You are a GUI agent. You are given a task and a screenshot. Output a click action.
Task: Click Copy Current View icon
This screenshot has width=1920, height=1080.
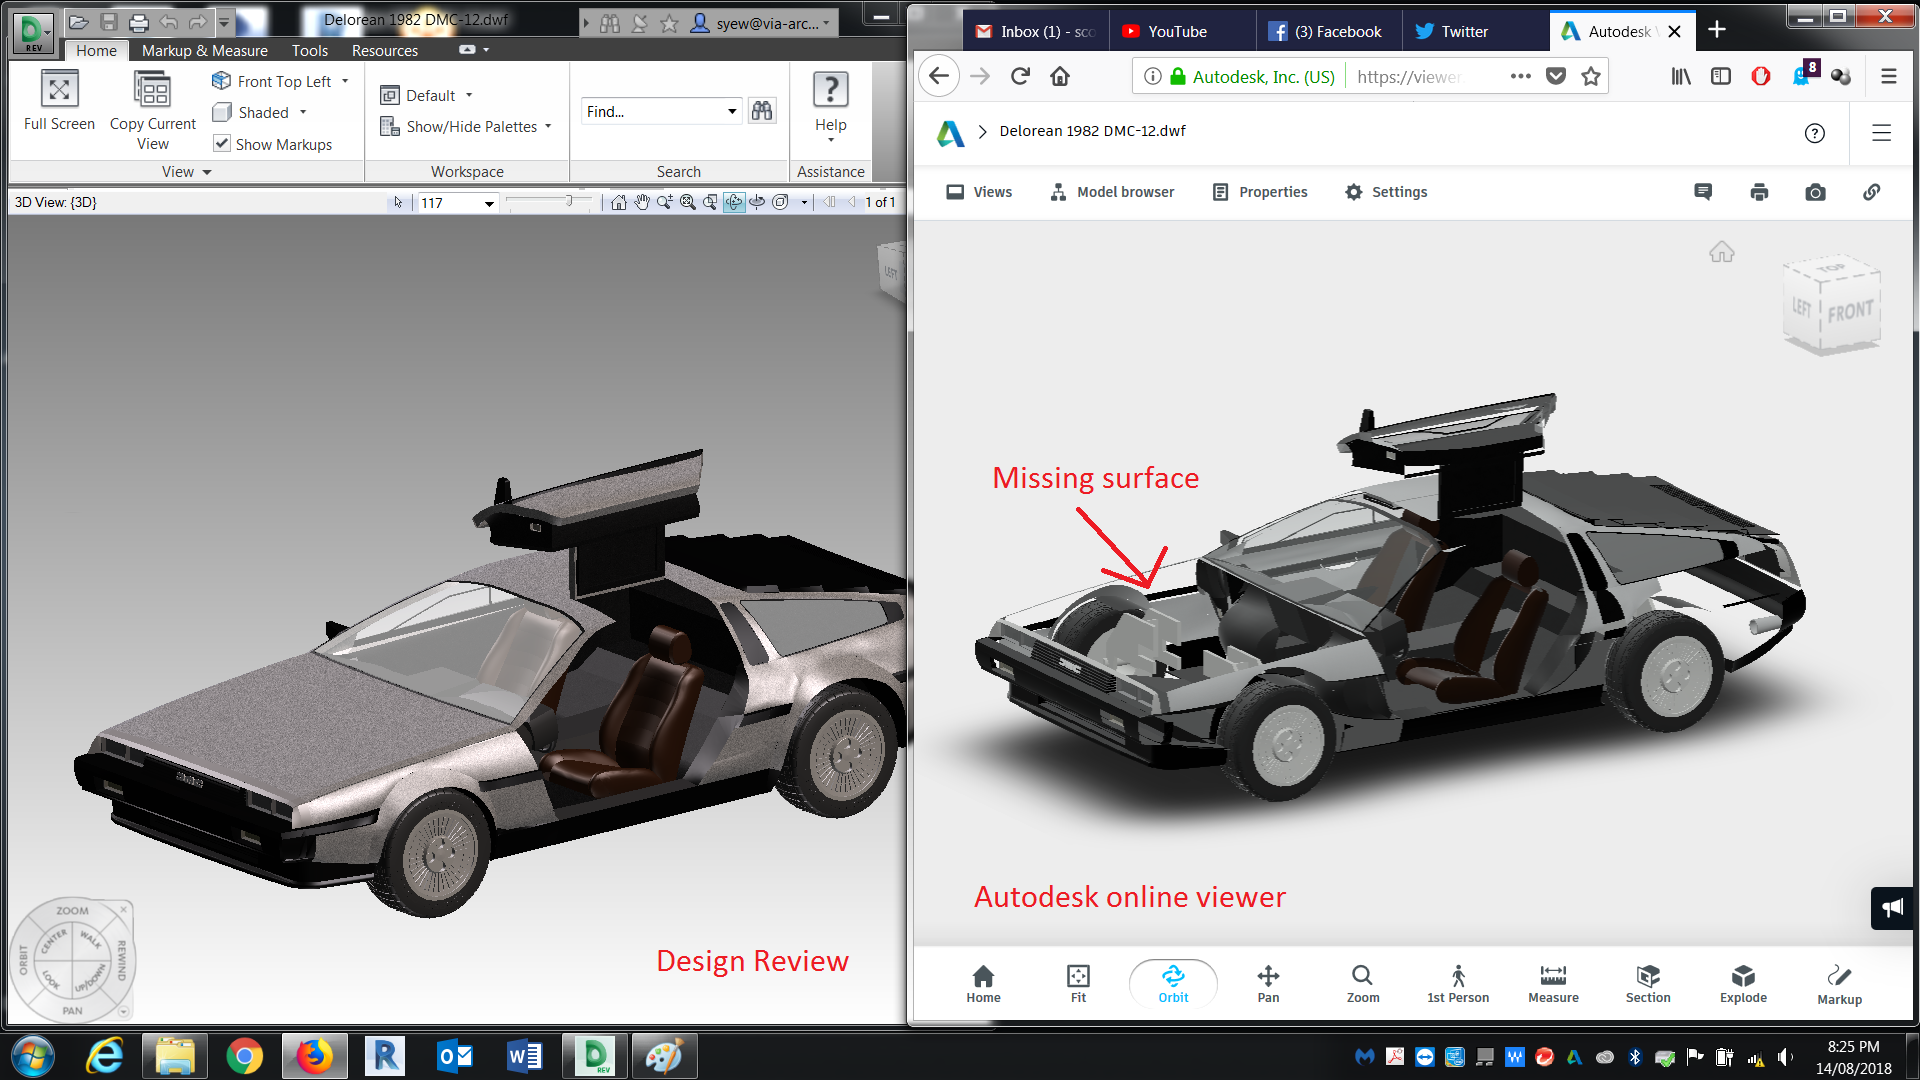(x=152, y=90)
